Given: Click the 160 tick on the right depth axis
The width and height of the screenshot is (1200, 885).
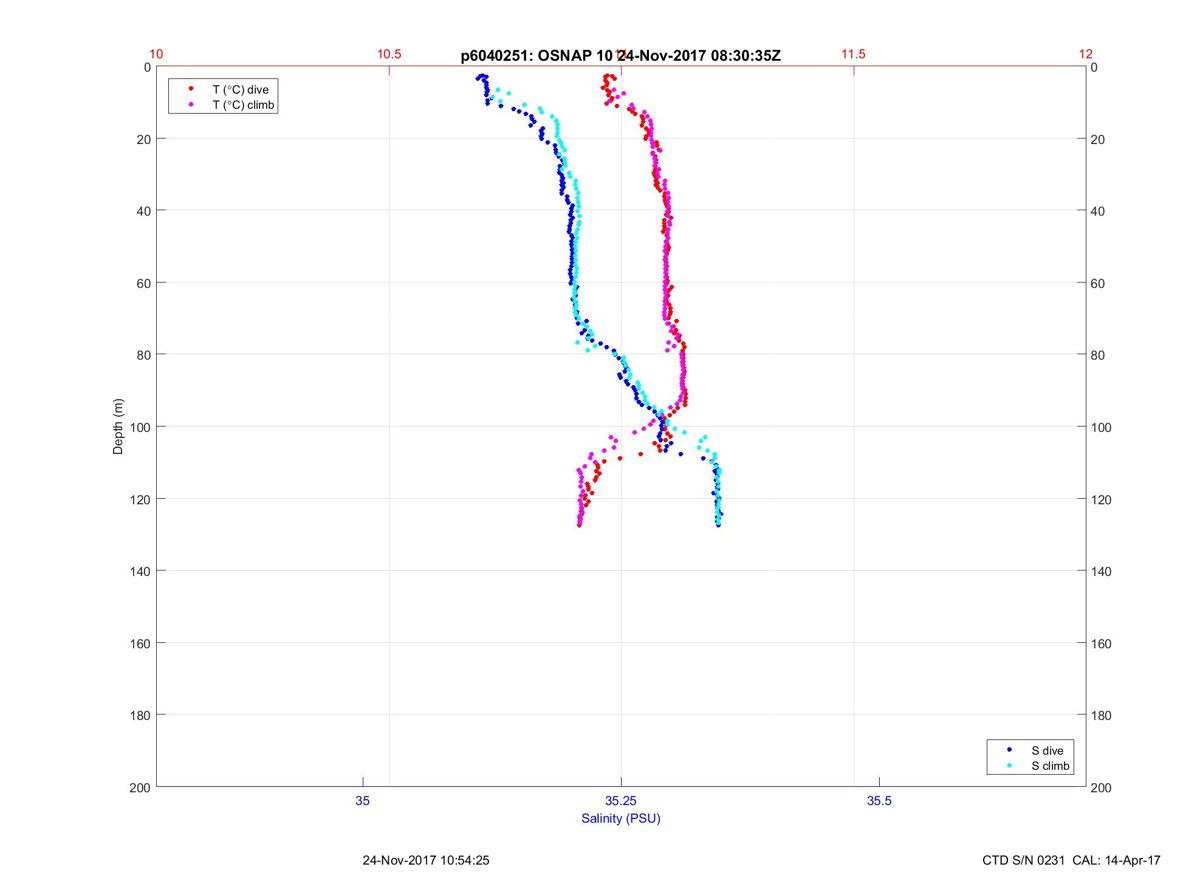Looking at the screenshot, I should point(1103,643).
